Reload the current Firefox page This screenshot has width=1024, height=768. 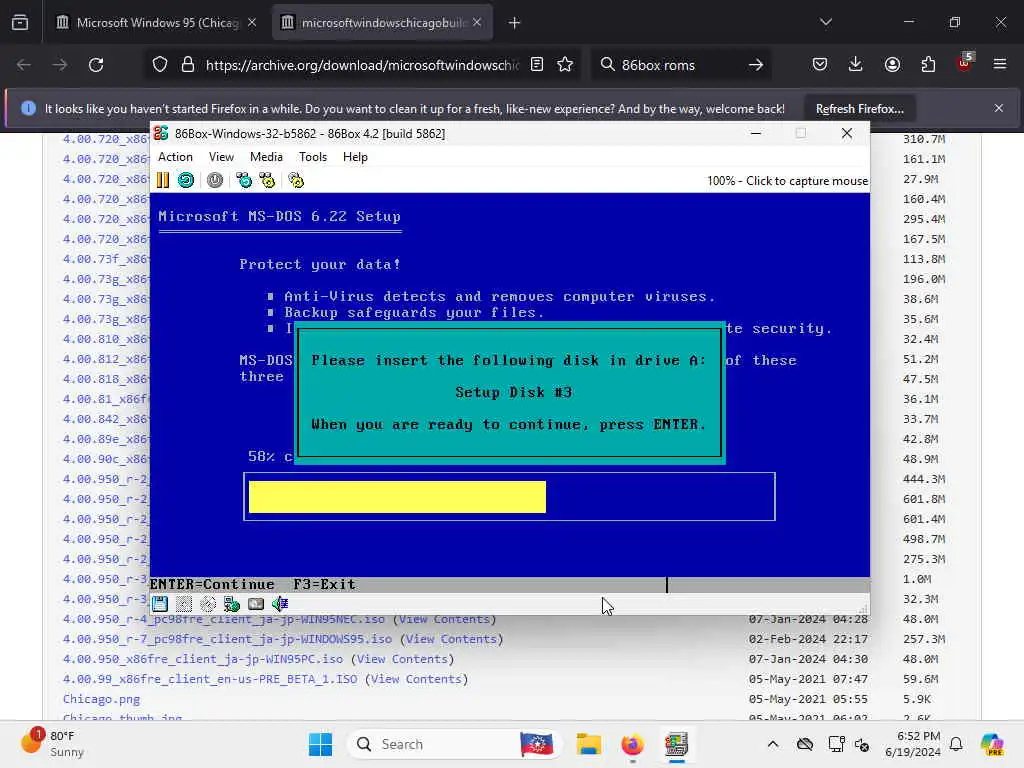(96, 65)
